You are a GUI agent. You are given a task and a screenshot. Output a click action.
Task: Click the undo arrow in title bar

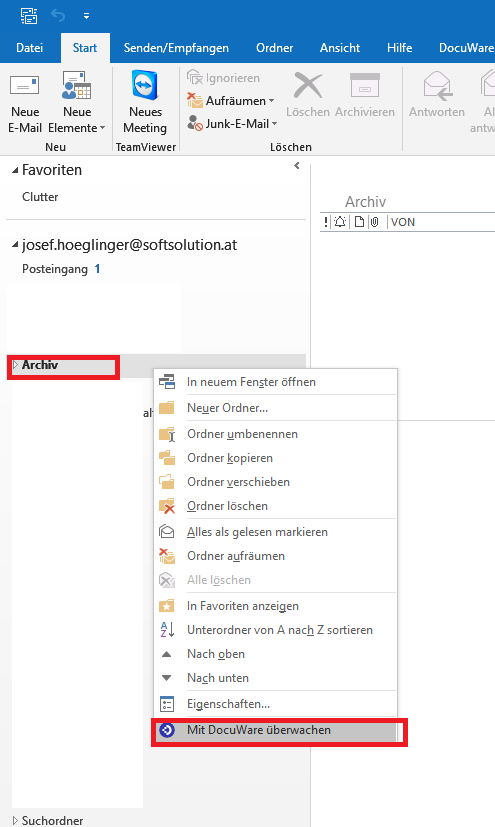point(58,16)
